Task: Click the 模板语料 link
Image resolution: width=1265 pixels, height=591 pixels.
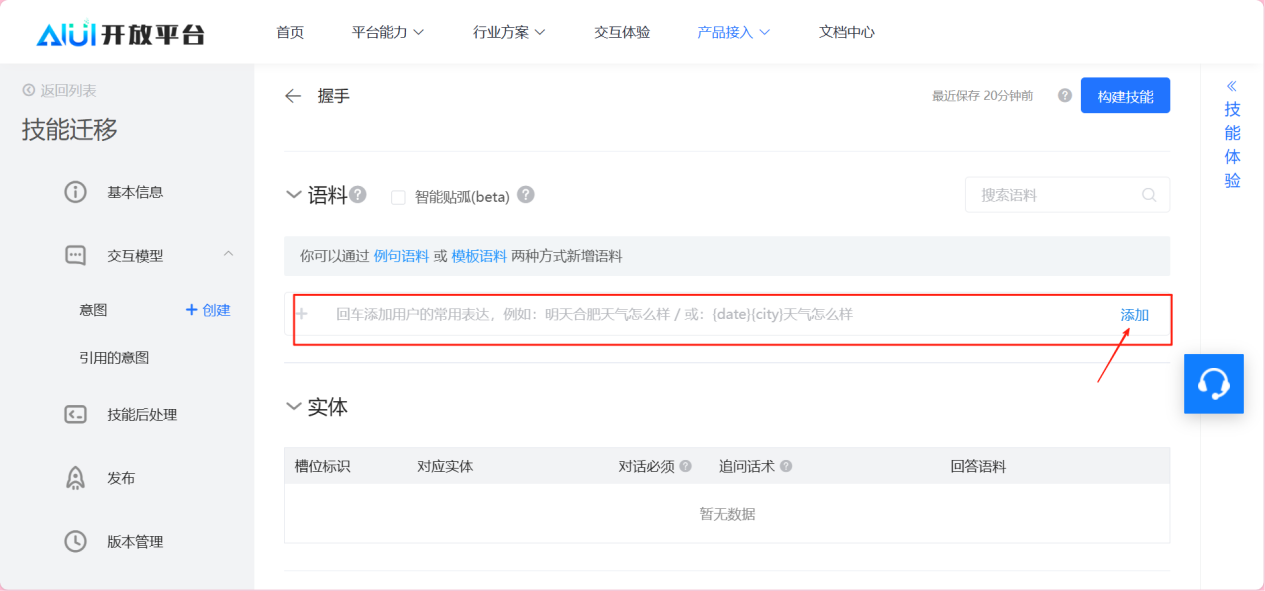Action: [x=479, y=256]
